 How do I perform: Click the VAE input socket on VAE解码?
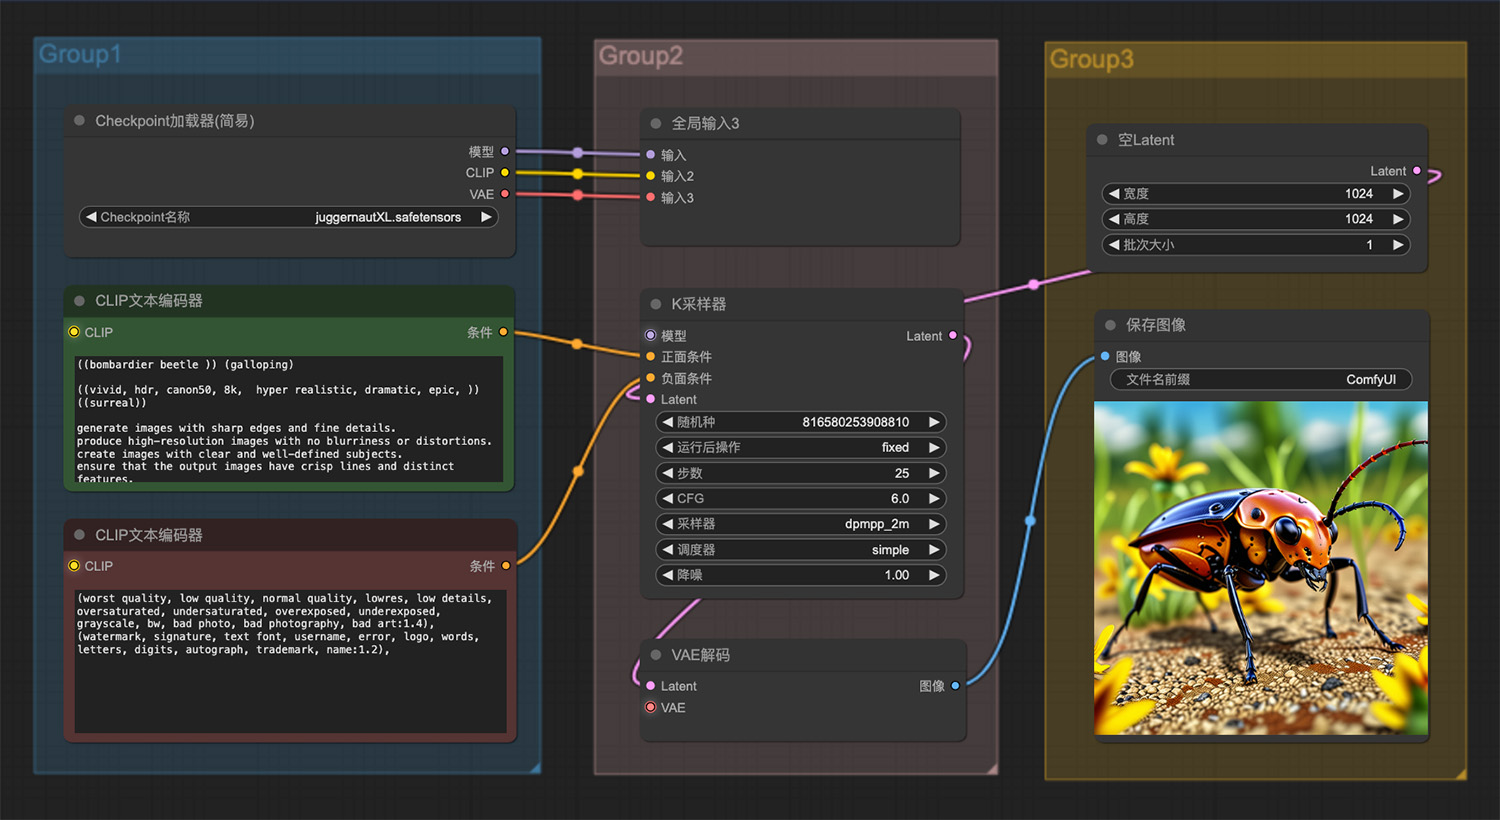pyautogui.click(x=651, y=707)
